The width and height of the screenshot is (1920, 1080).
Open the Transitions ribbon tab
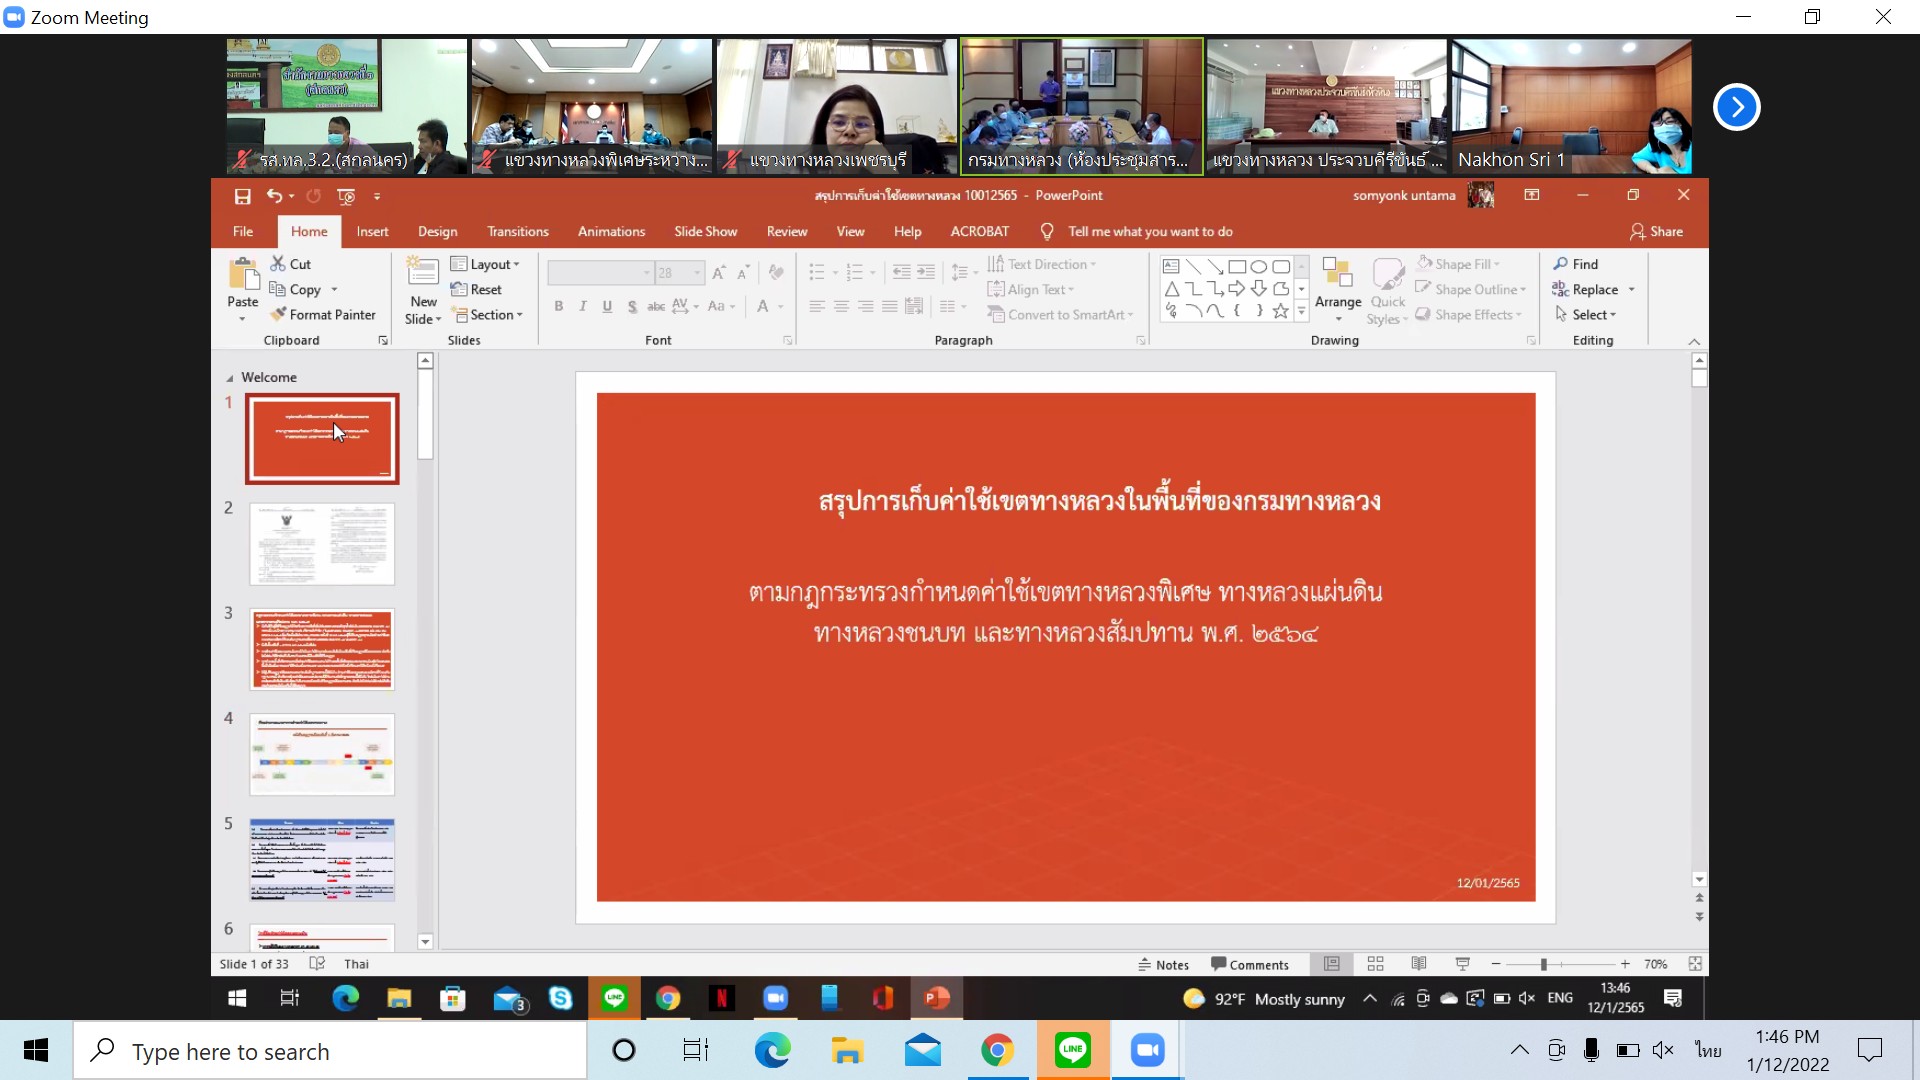[x=517, y=231]
